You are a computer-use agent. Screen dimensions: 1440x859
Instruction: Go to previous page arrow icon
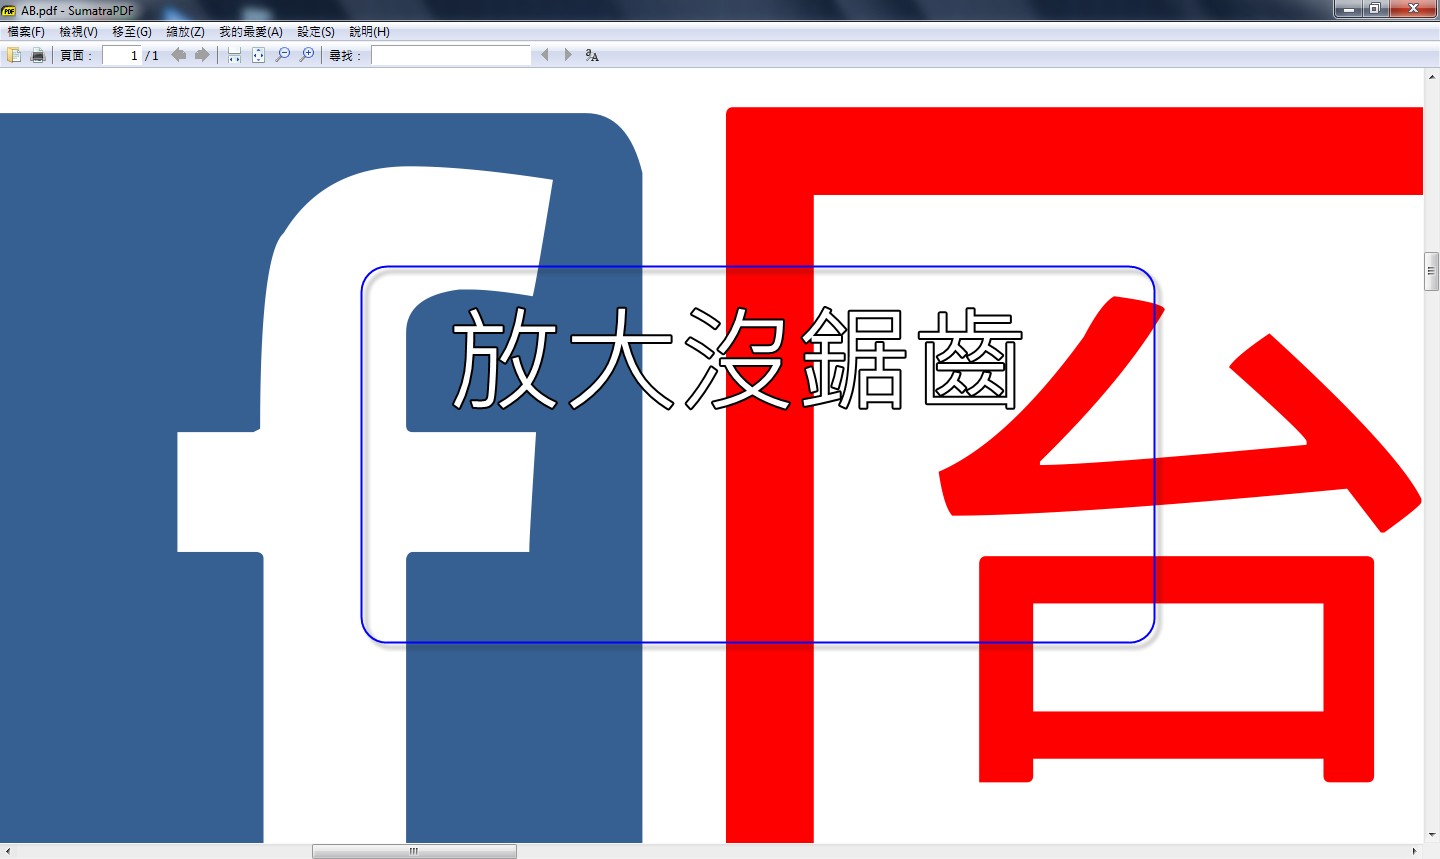click(x=179, y=55)
